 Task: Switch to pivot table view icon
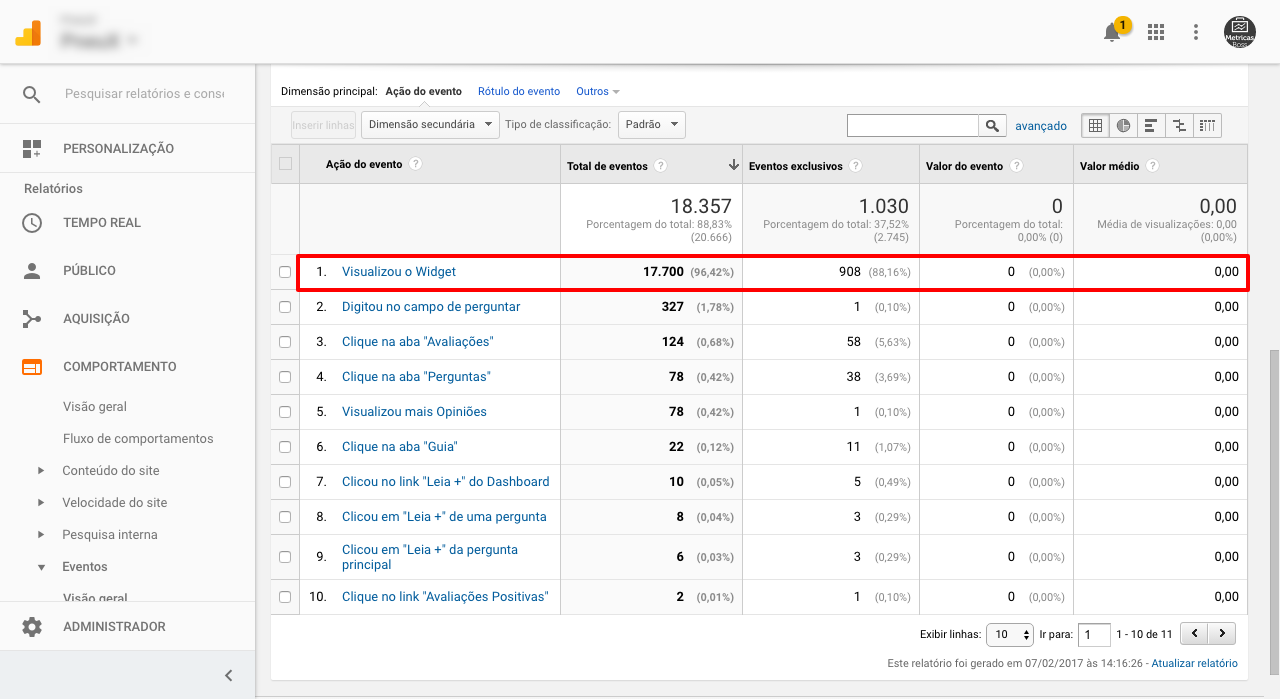[1207, 126]
